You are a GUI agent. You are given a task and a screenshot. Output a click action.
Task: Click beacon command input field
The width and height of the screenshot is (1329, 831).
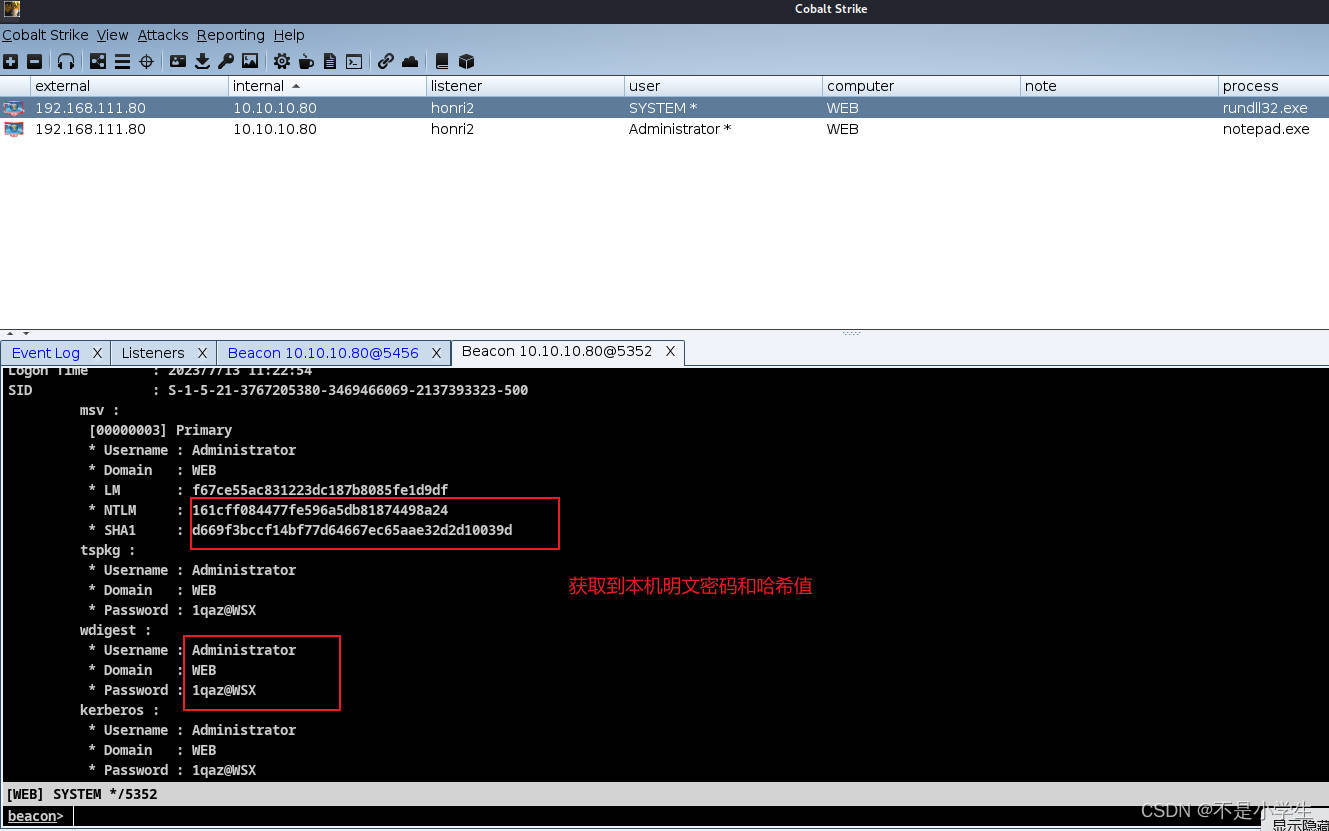click(700, 816)
